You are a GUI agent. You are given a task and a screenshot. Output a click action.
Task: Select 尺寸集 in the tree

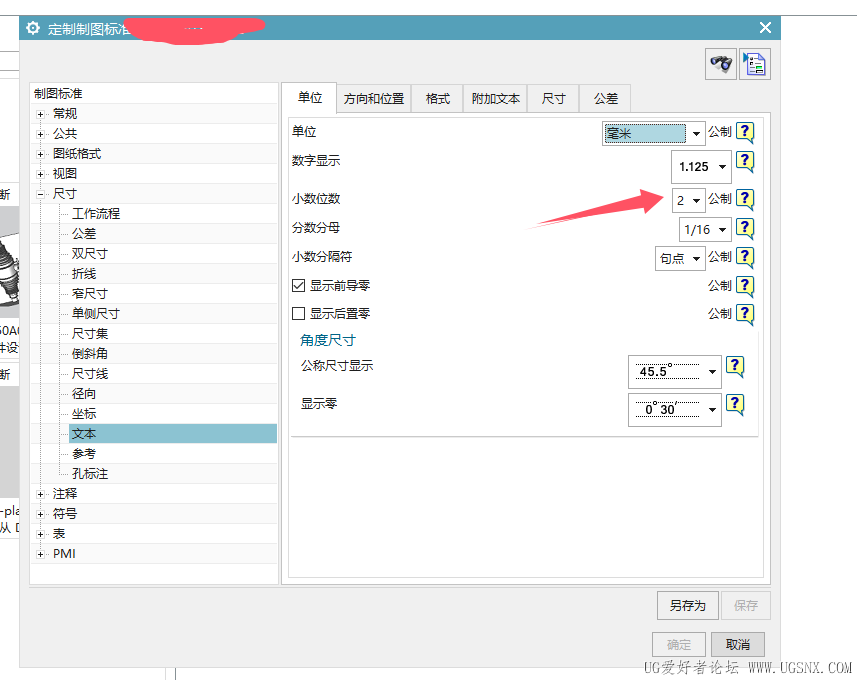pyautogui.click(x=90, y=334)
